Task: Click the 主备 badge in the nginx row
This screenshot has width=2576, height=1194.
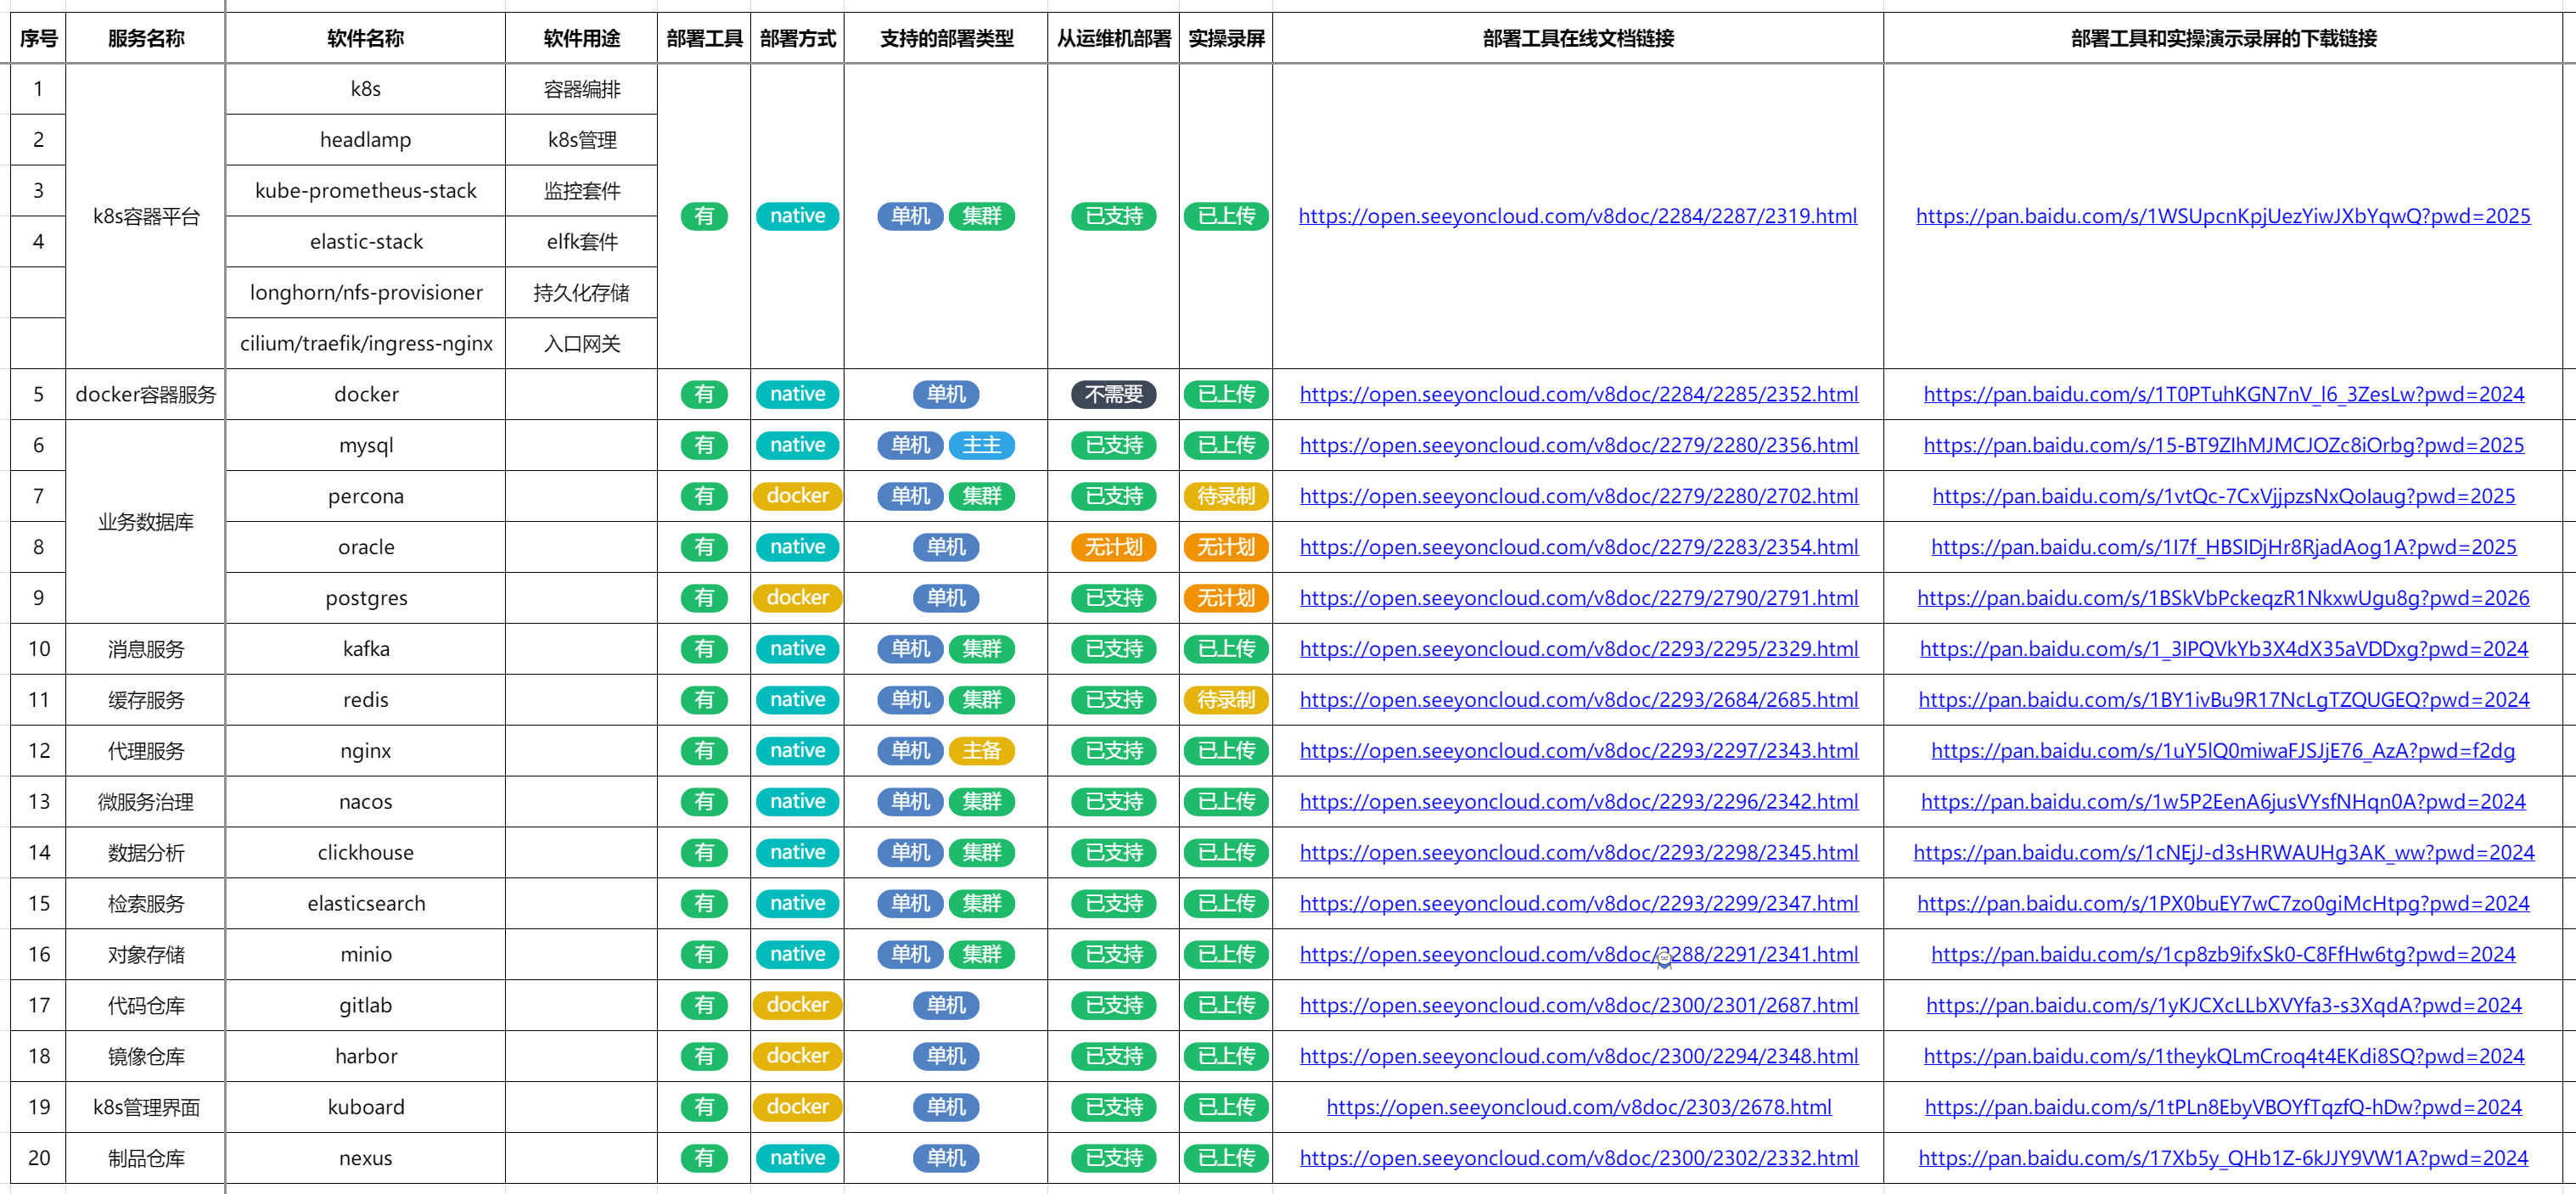Action: pos(982,751)
